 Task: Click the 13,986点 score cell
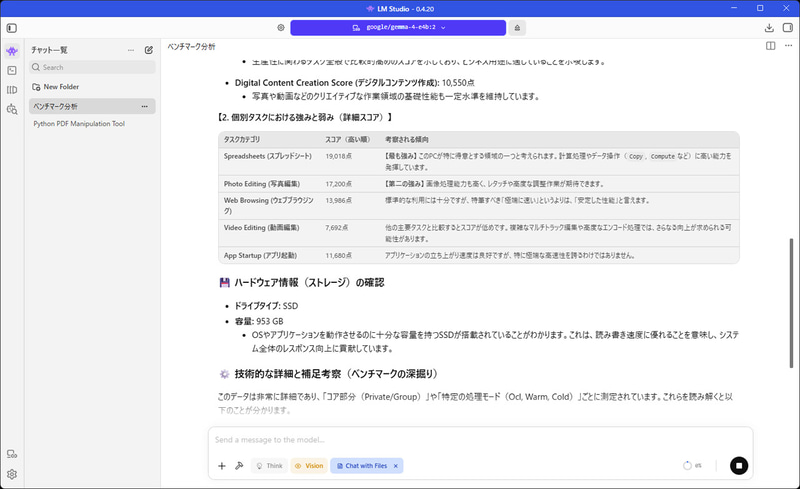click(x=339, y=200)
